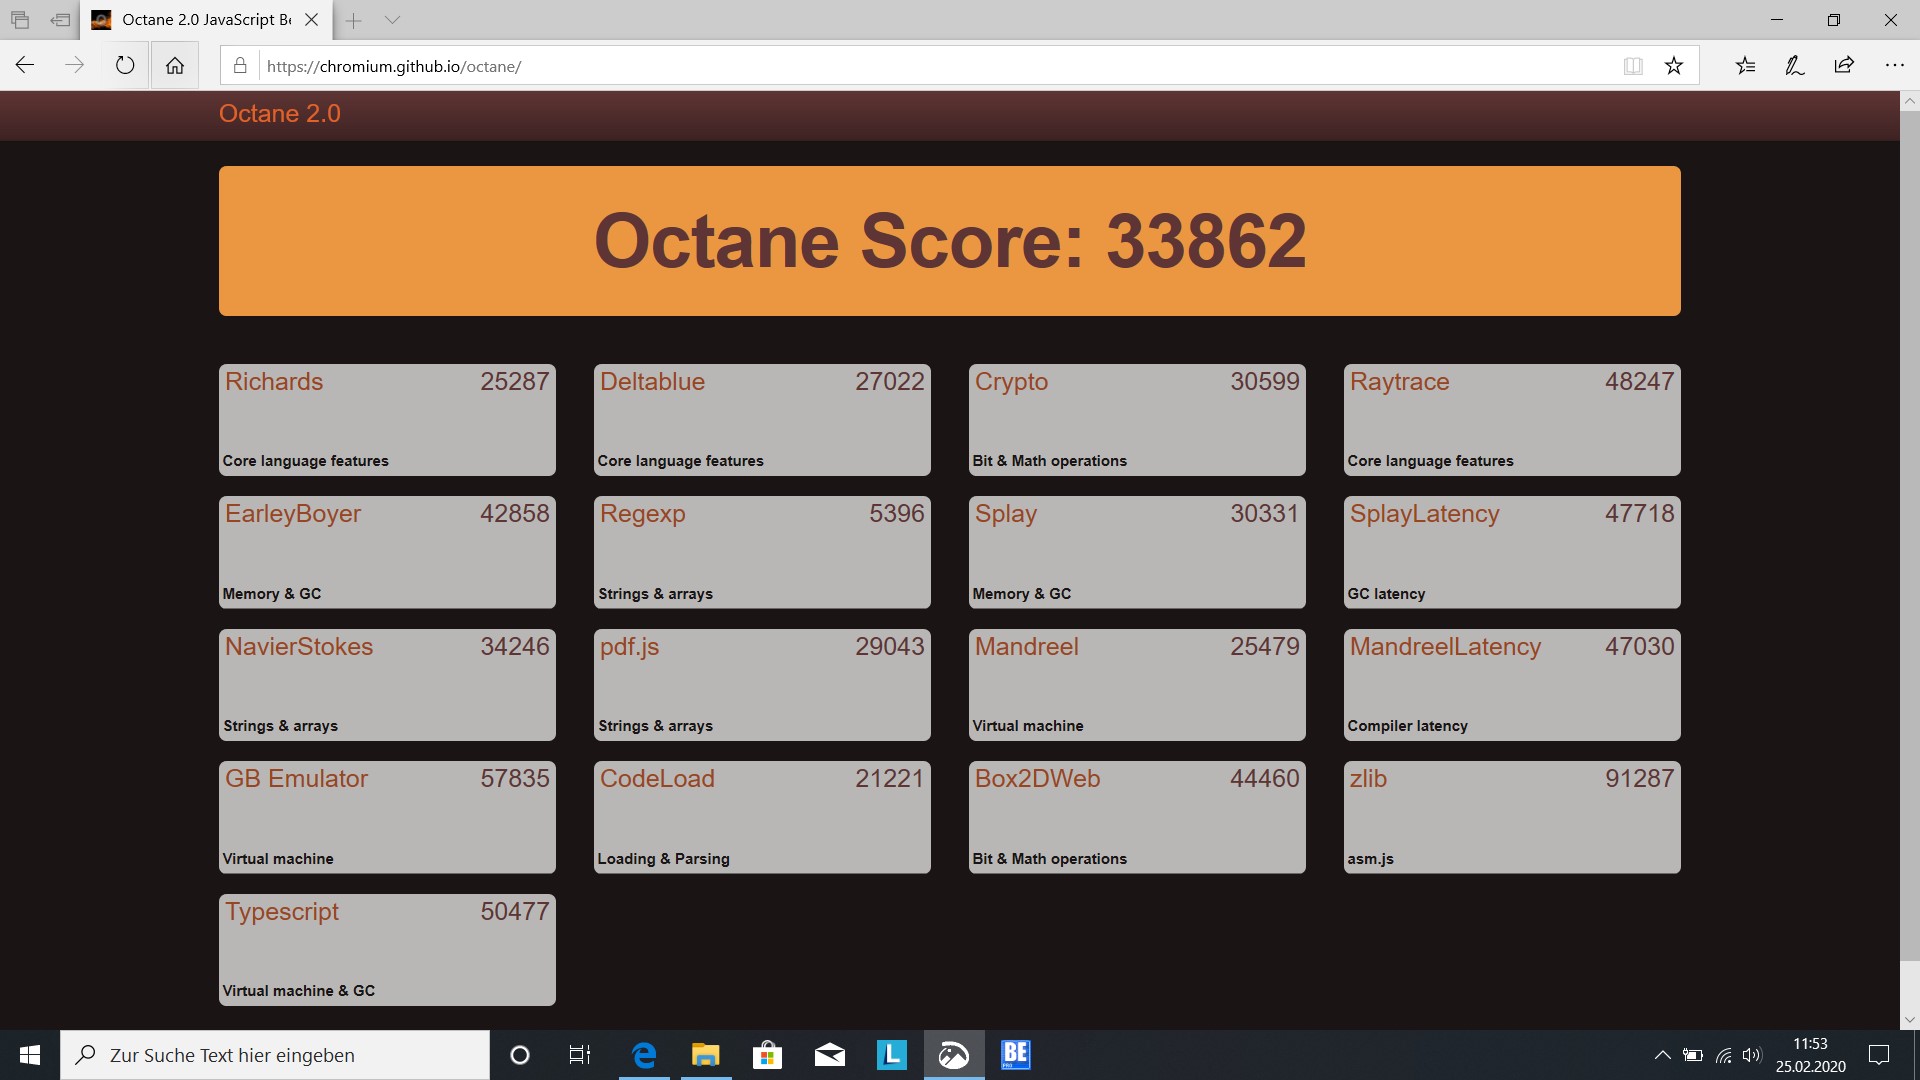The image size is (1920, 1080).
Task: Open Task View on the taskbar
Action: (580, 1055)
